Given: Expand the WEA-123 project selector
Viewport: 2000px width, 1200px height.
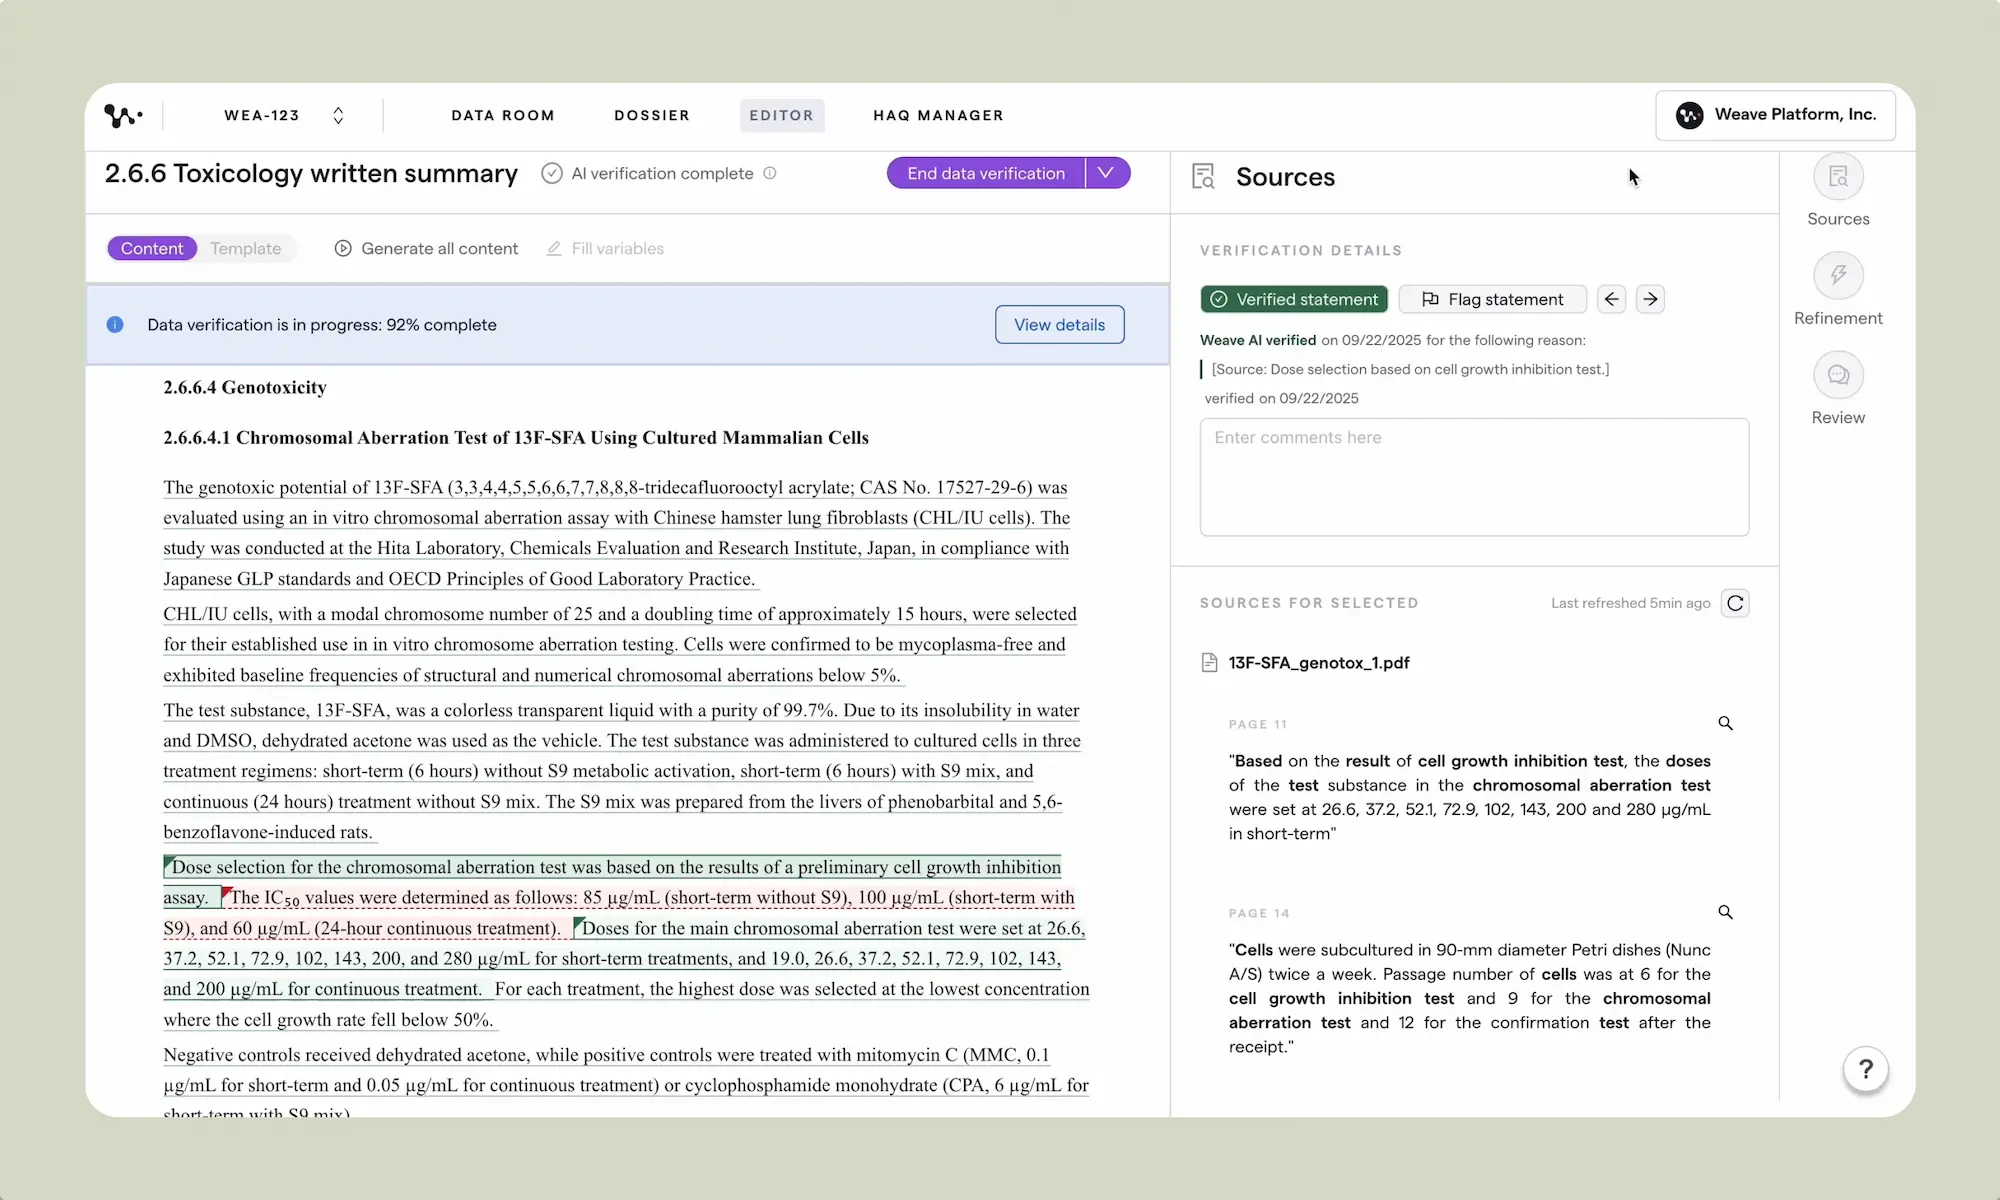Looking at the screenshot, I should [x=338, y=115].
